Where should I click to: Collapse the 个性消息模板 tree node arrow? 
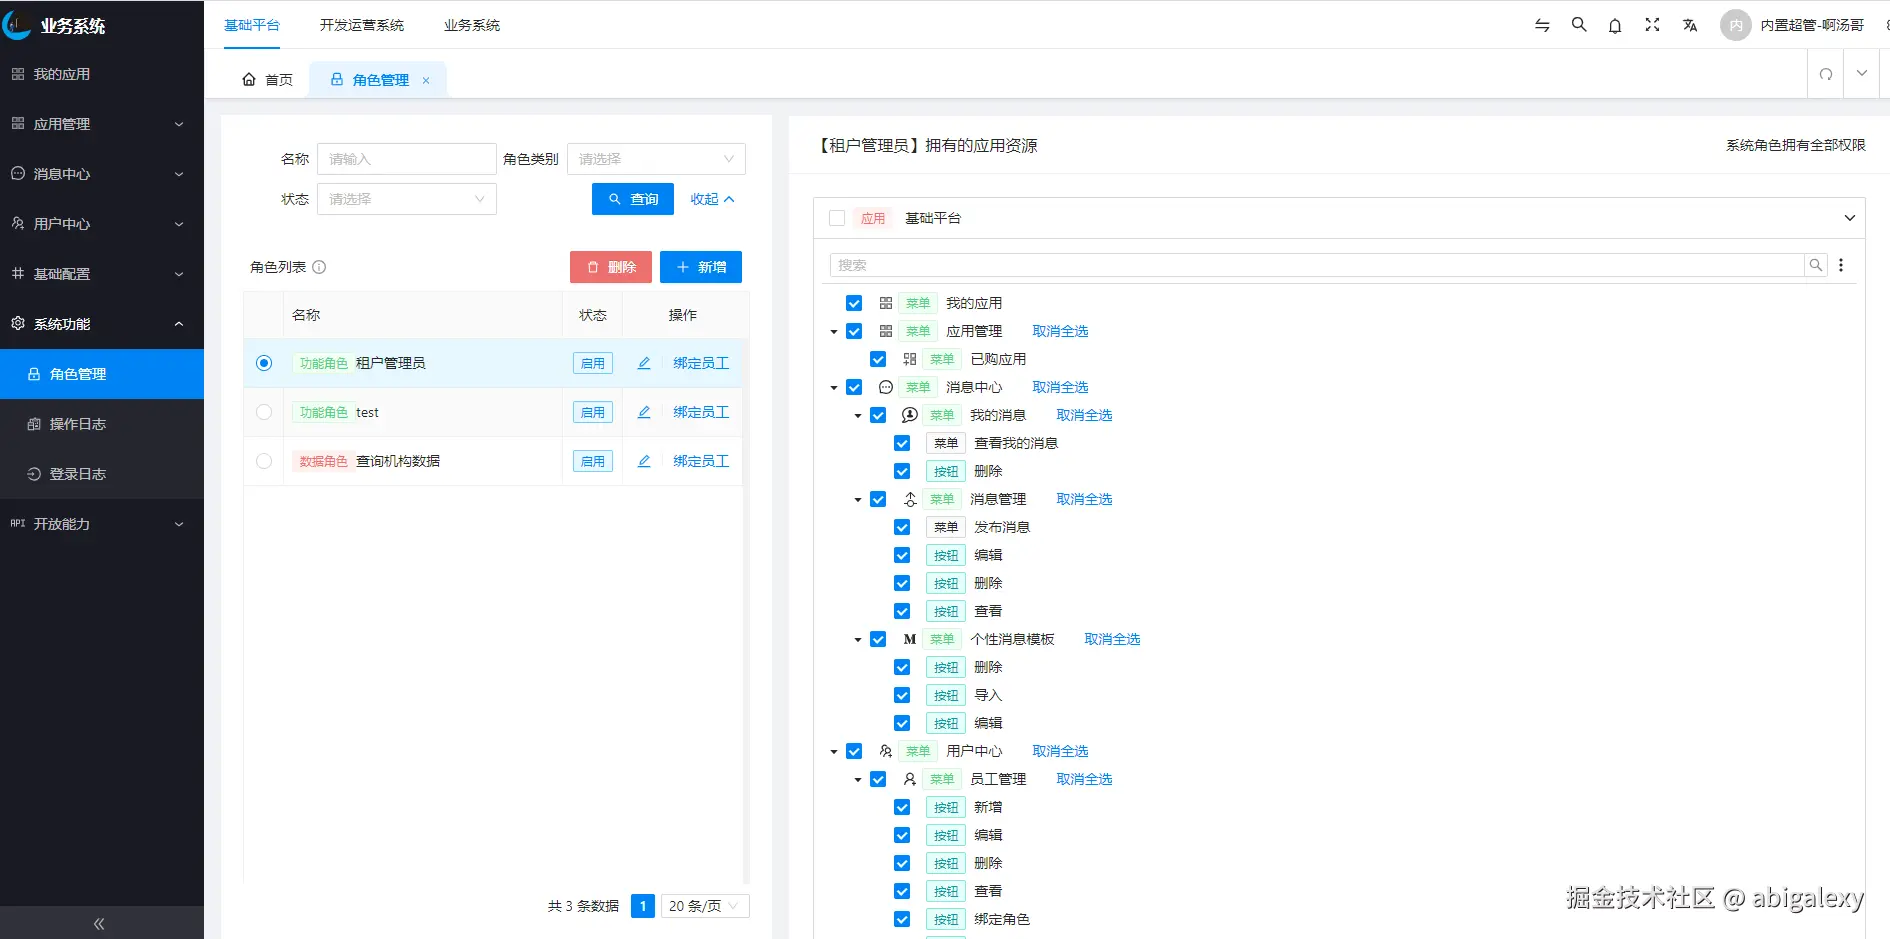click(x=858, y=640)
